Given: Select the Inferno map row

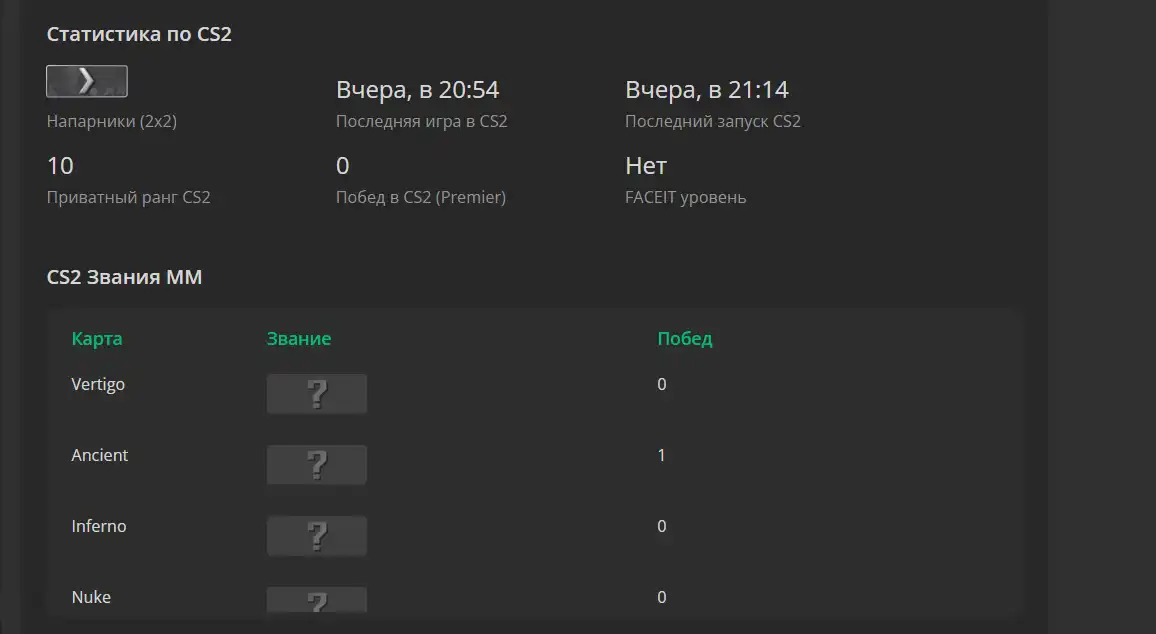Looking at the screenshot, I should click(x=535, y=535).
